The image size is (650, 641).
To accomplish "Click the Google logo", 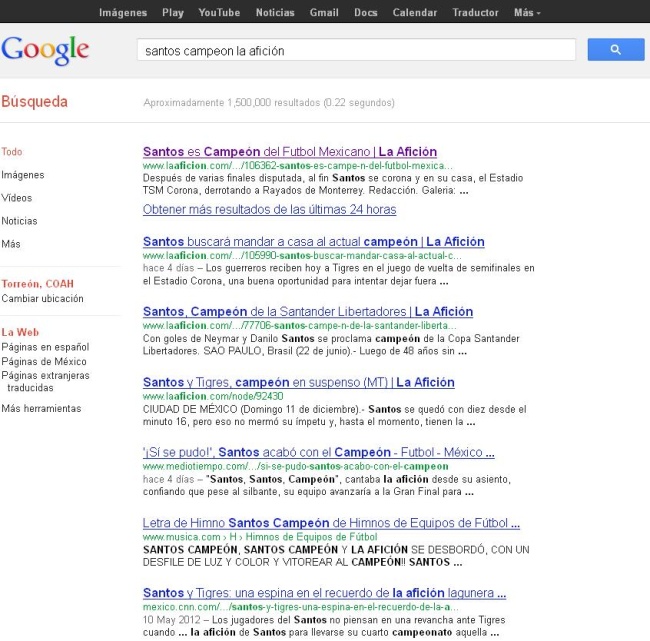I will tap(46, 50).
